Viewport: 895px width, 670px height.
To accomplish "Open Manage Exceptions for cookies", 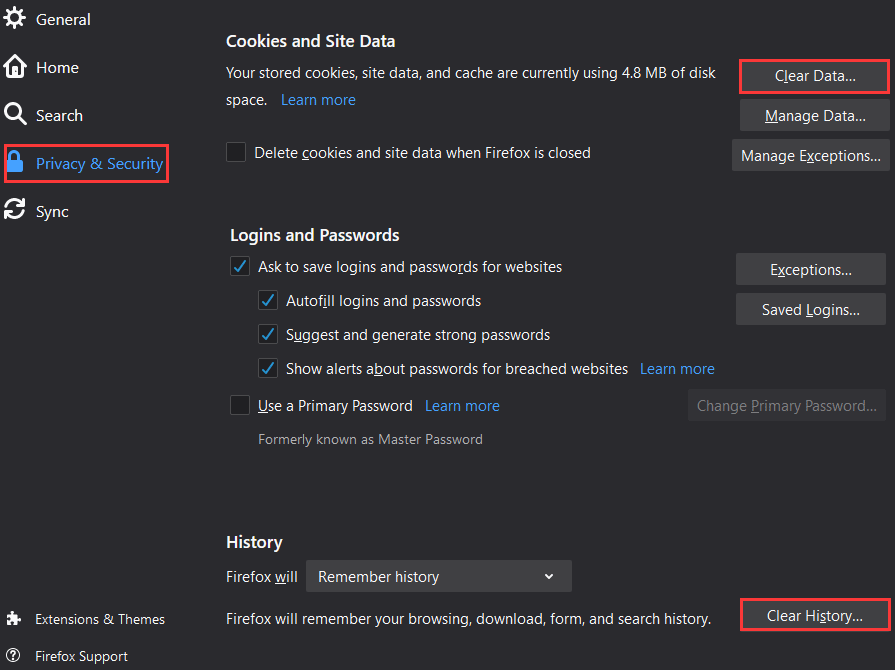I will (811, 155).
